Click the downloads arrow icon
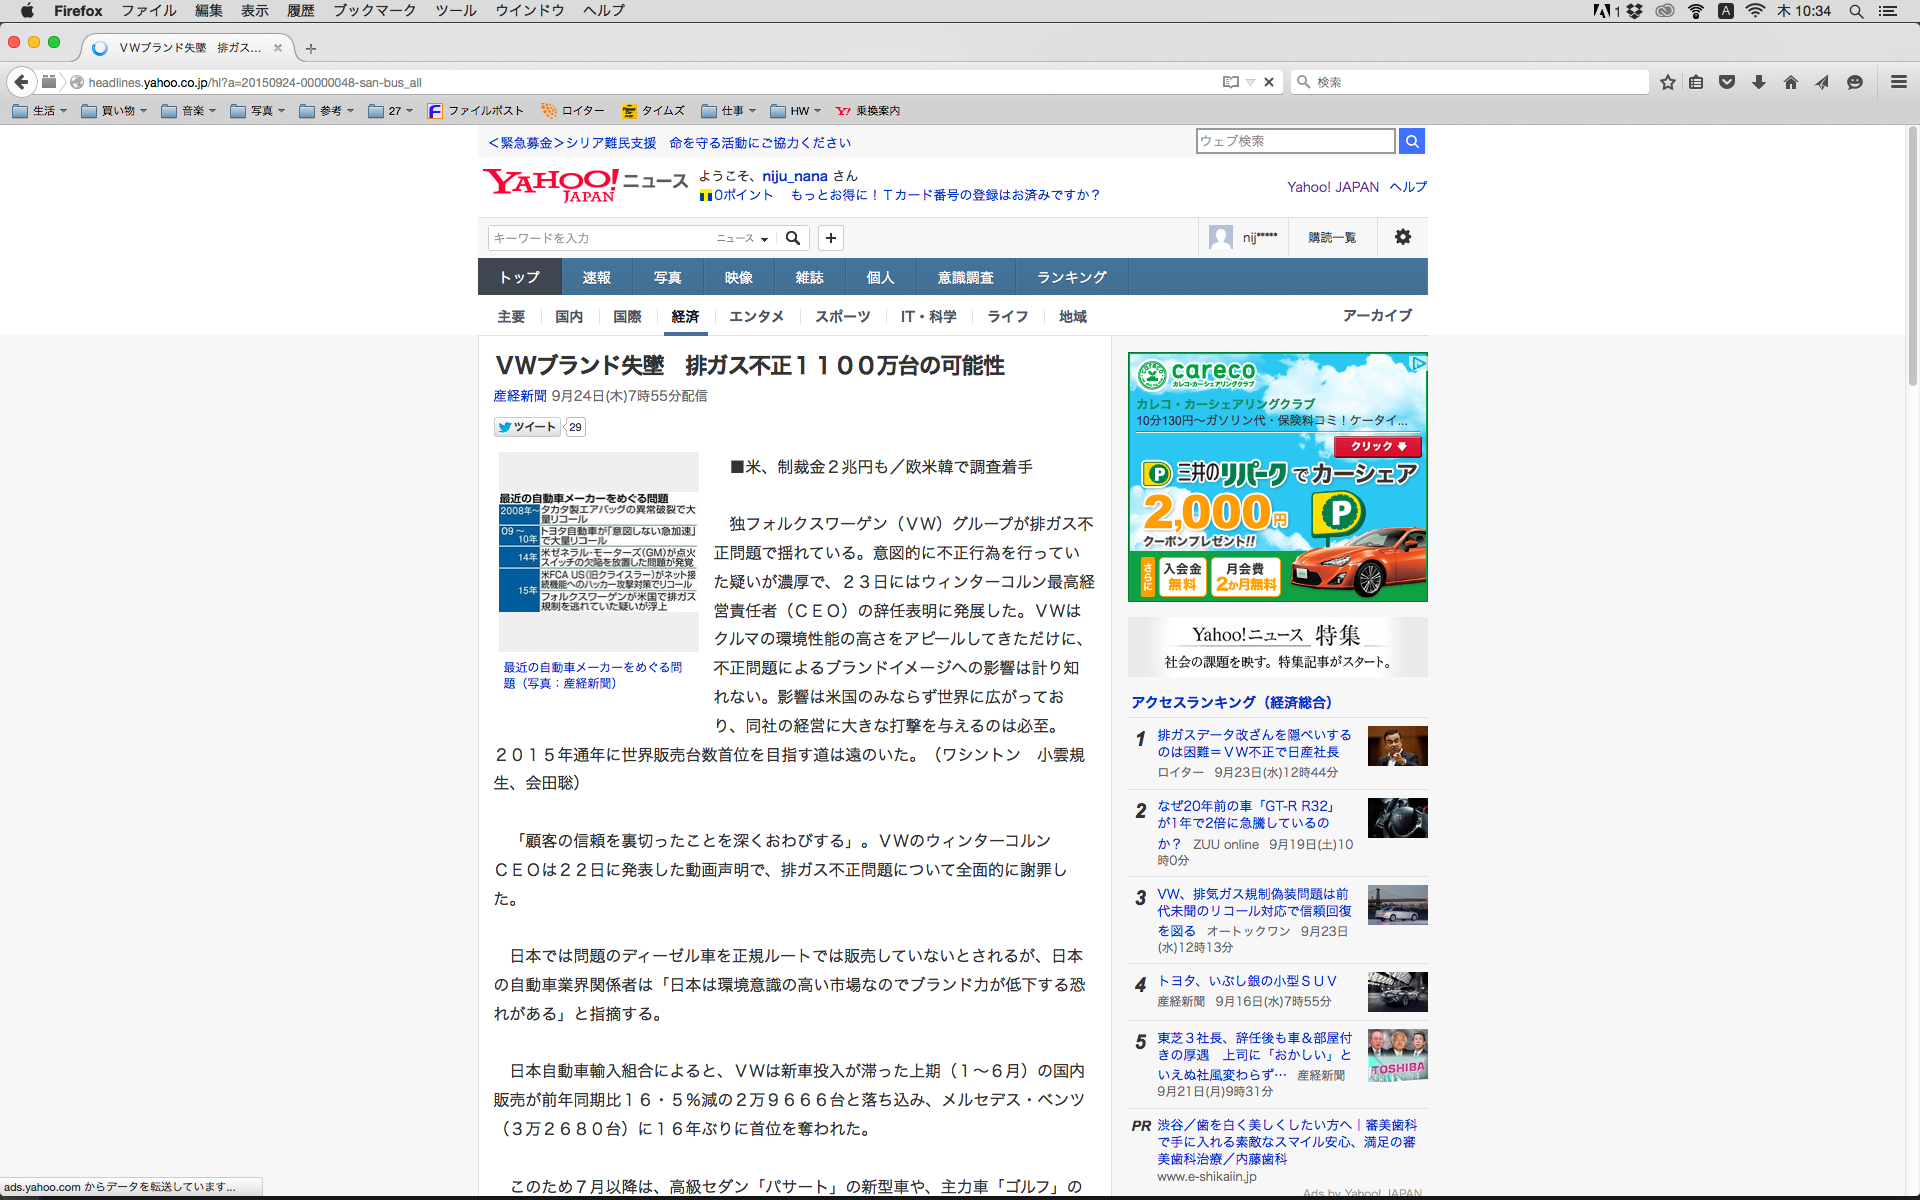Screen dimensions: 1920x1200 pyautogui.click(x=1759, y=82)
